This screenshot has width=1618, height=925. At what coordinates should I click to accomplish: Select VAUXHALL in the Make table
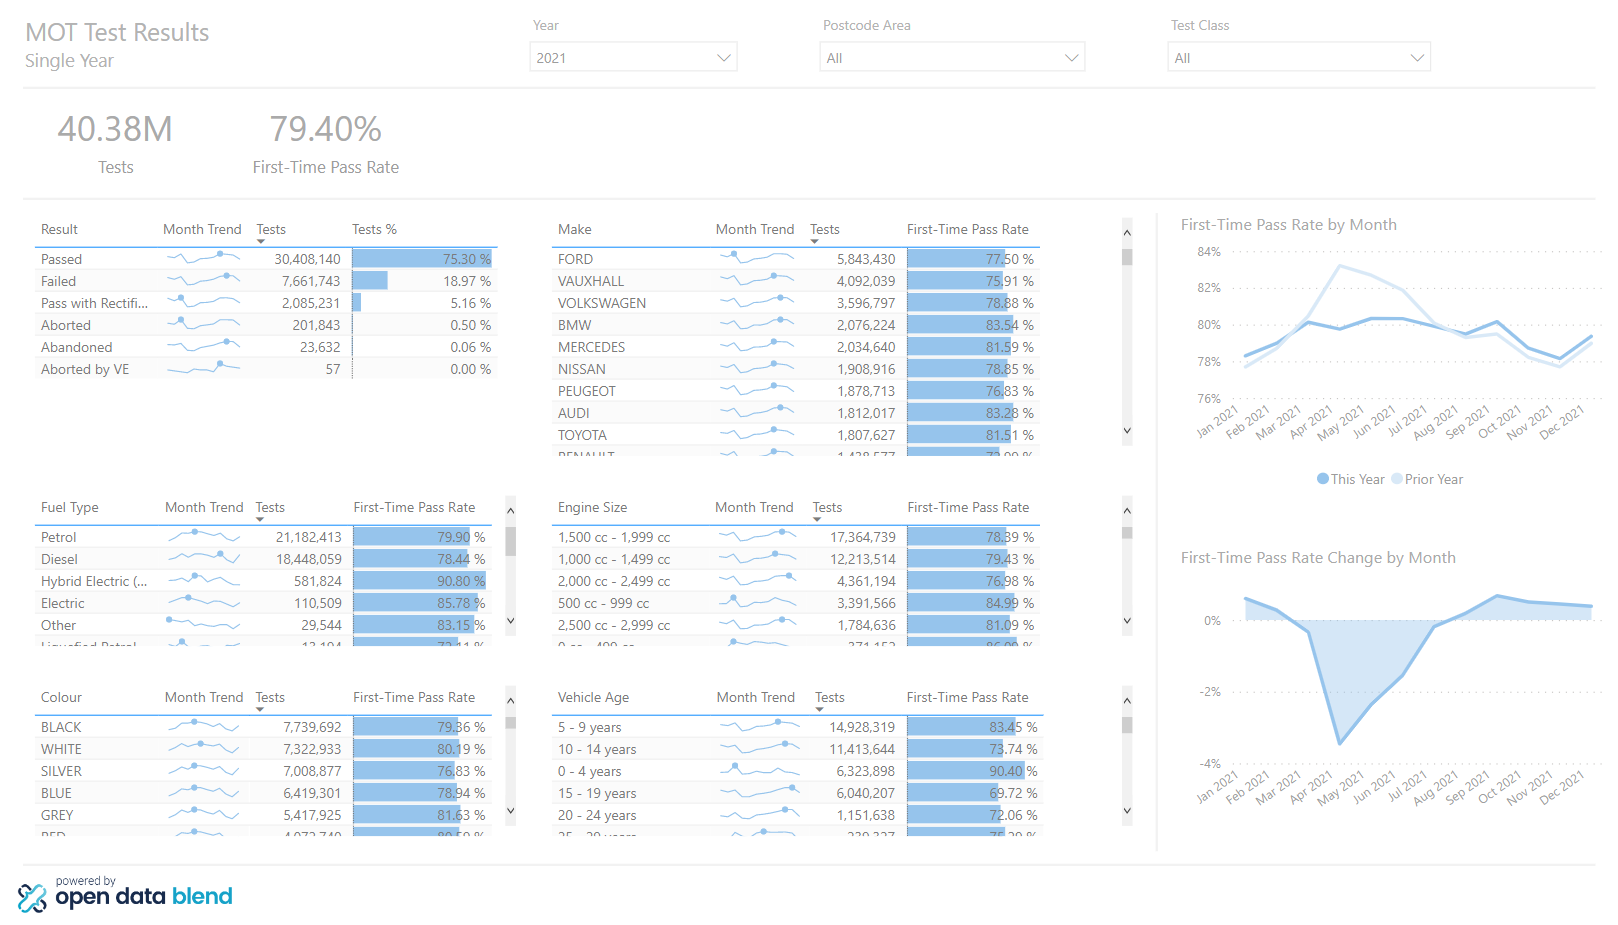[796, 281]
